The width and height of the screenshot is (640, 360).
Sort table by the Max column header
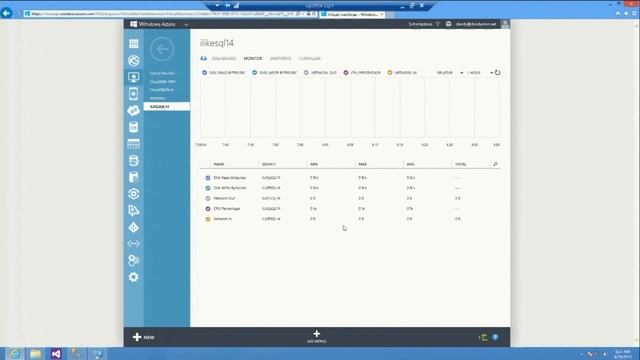point(362,164)
